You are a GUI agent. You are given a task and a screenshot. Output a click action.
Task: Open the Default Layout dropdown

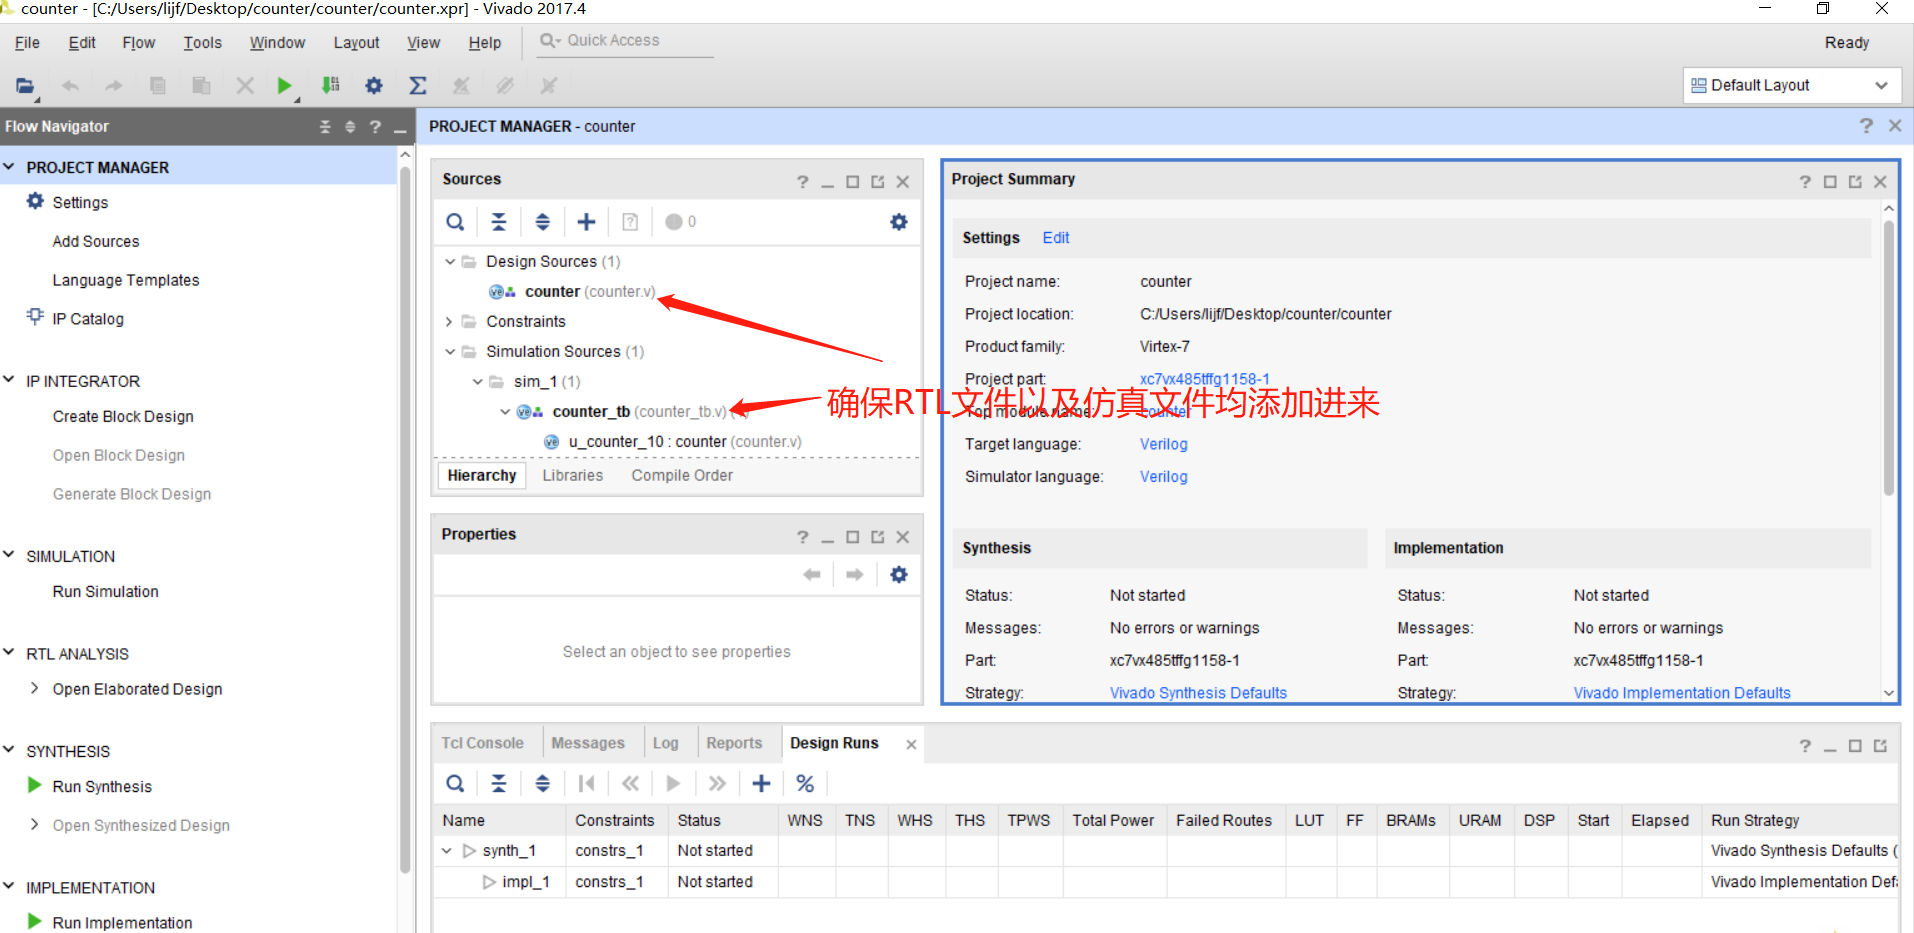[1791, 86]
